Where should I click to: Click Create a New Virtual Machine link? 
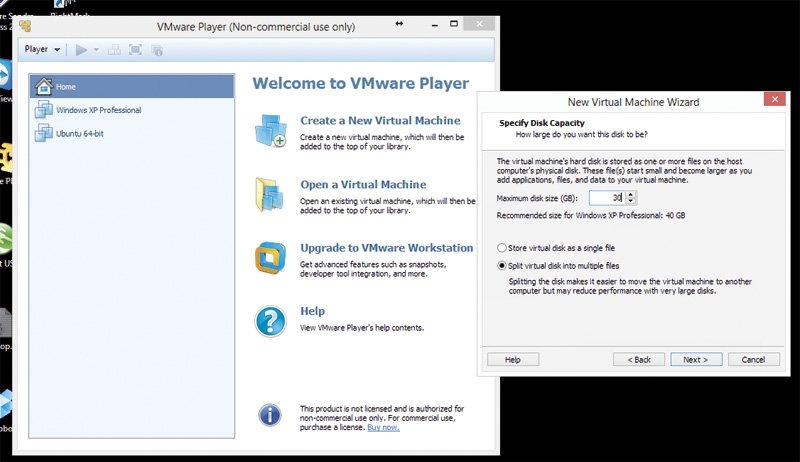[x=380, y=121]
